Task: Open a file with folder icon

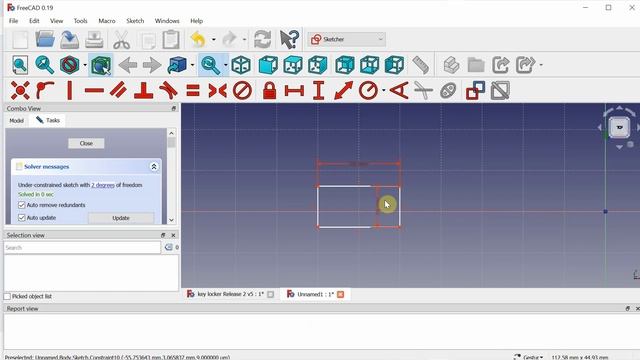Action: [x=45, y=40]
